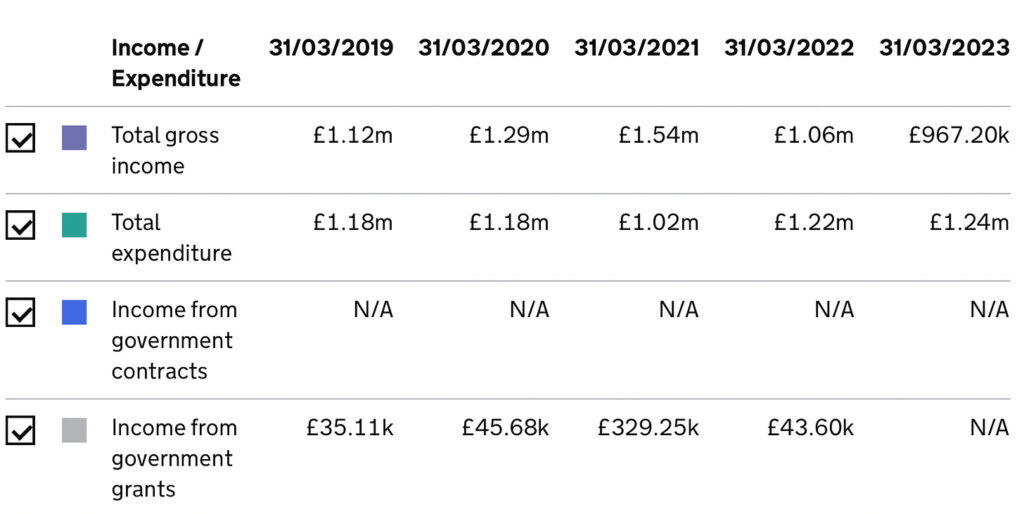Click the Total gross income row label
Screen dimensions: 1024x514
point(165,150)
